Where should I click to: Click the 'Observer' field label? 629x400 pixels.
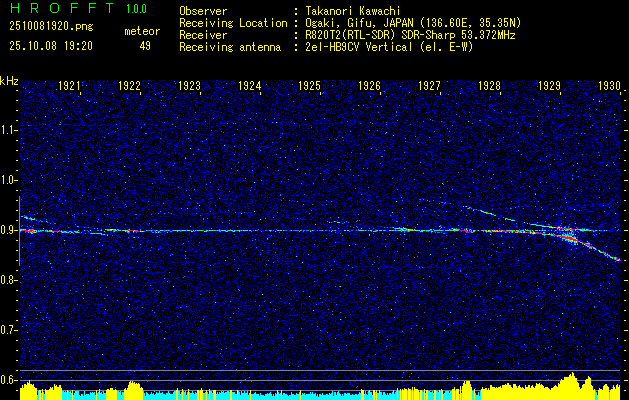tap(203, 11)
